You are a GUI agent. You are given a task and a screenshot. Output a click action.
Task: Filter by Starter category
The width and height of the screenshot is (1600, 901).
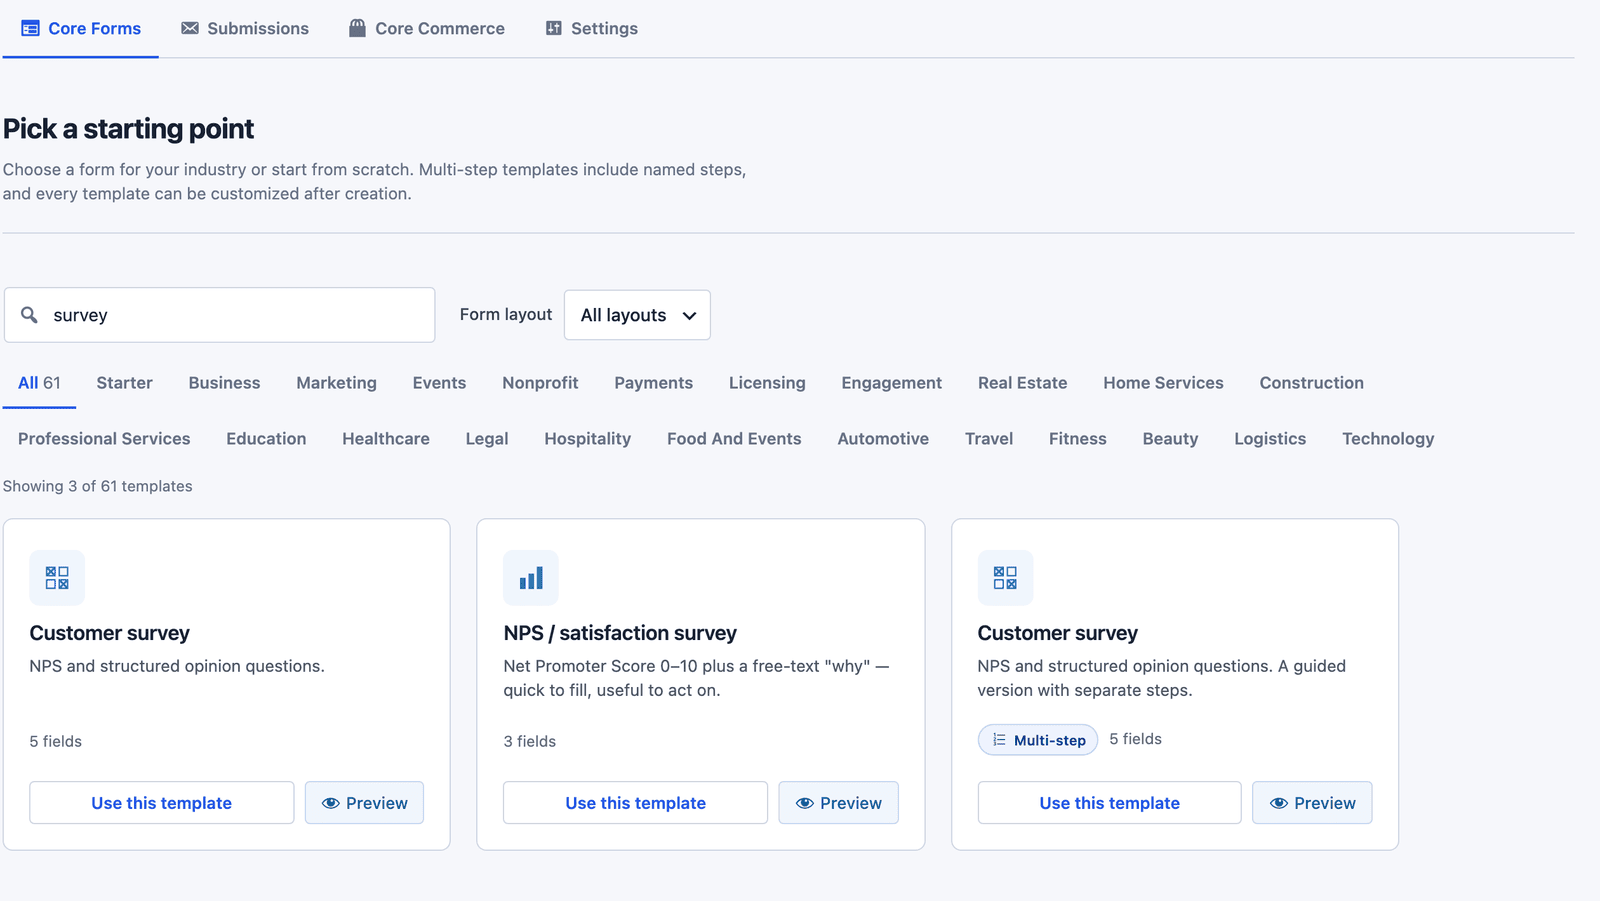[x=125, y=383]
